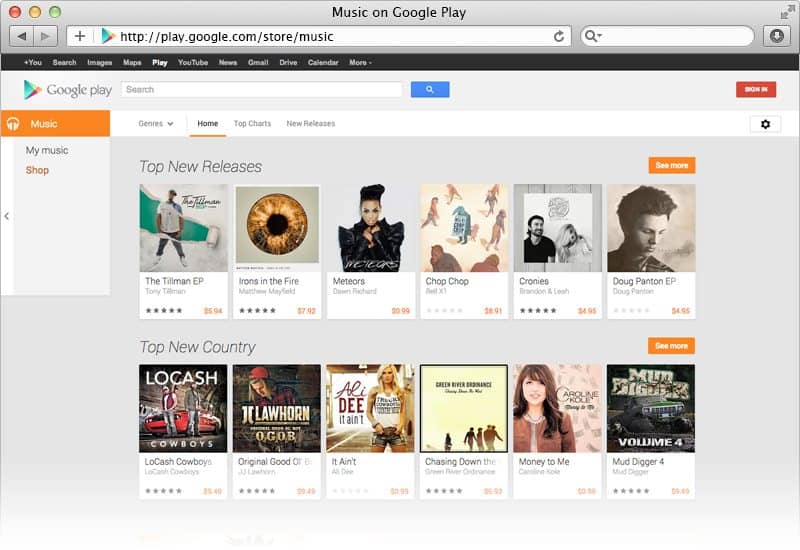Switch to the Top Charts tab
Viewport: 800px width, 550px height.
pyautogui.click(x=252, y=123)
